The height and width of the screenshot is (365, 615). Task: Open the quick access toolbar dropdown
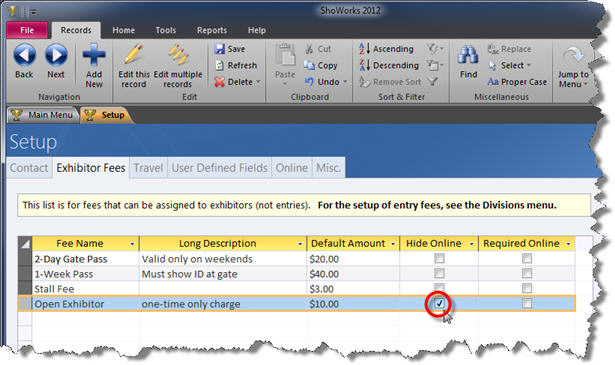[34, 12]
